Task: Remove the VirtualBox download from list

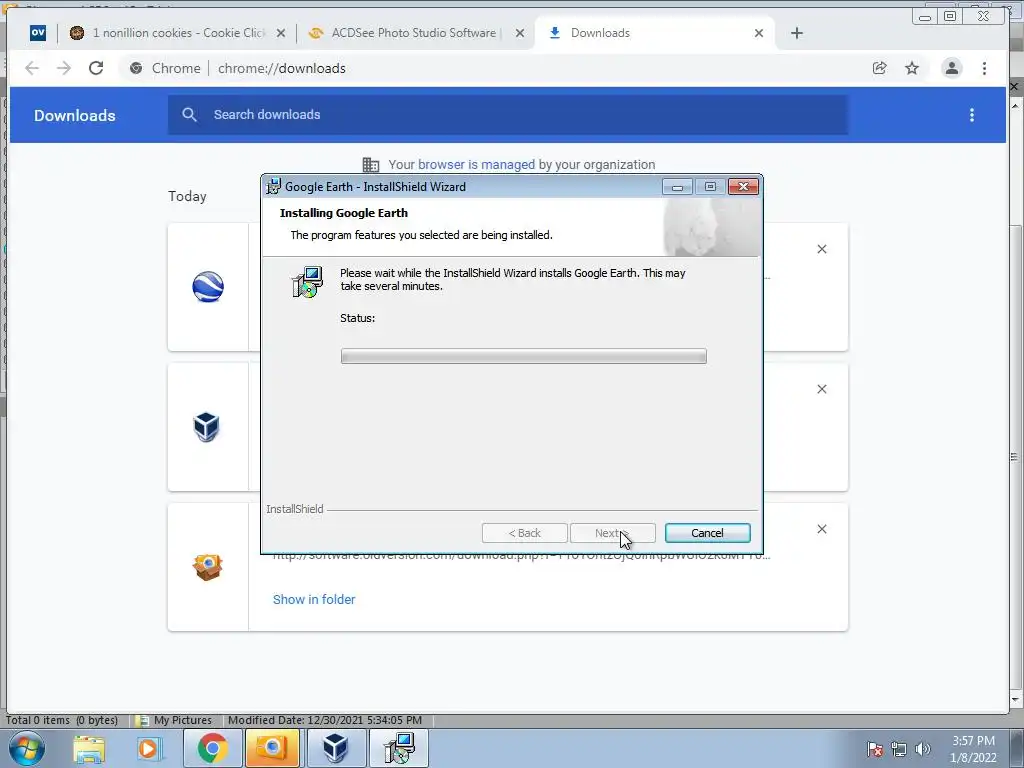Action: click(x=822, y=389)
